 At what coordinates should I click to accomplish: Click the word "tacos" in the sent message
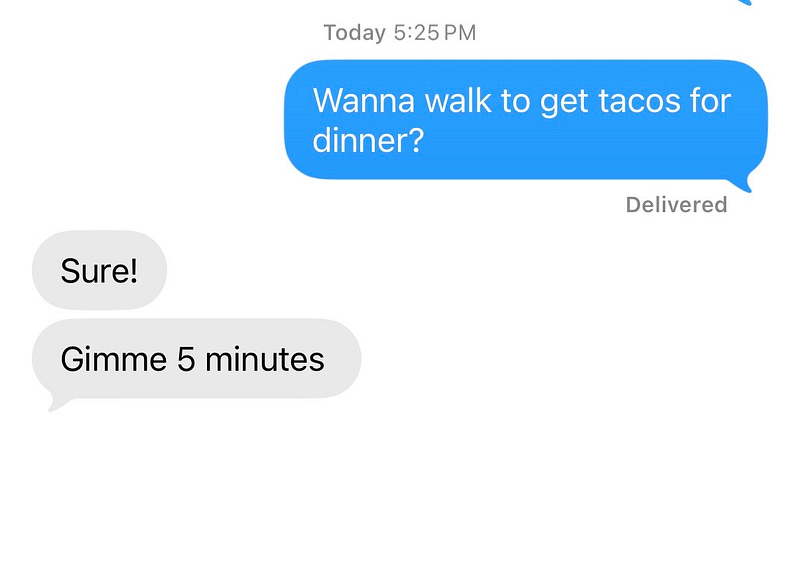[639, 101]
